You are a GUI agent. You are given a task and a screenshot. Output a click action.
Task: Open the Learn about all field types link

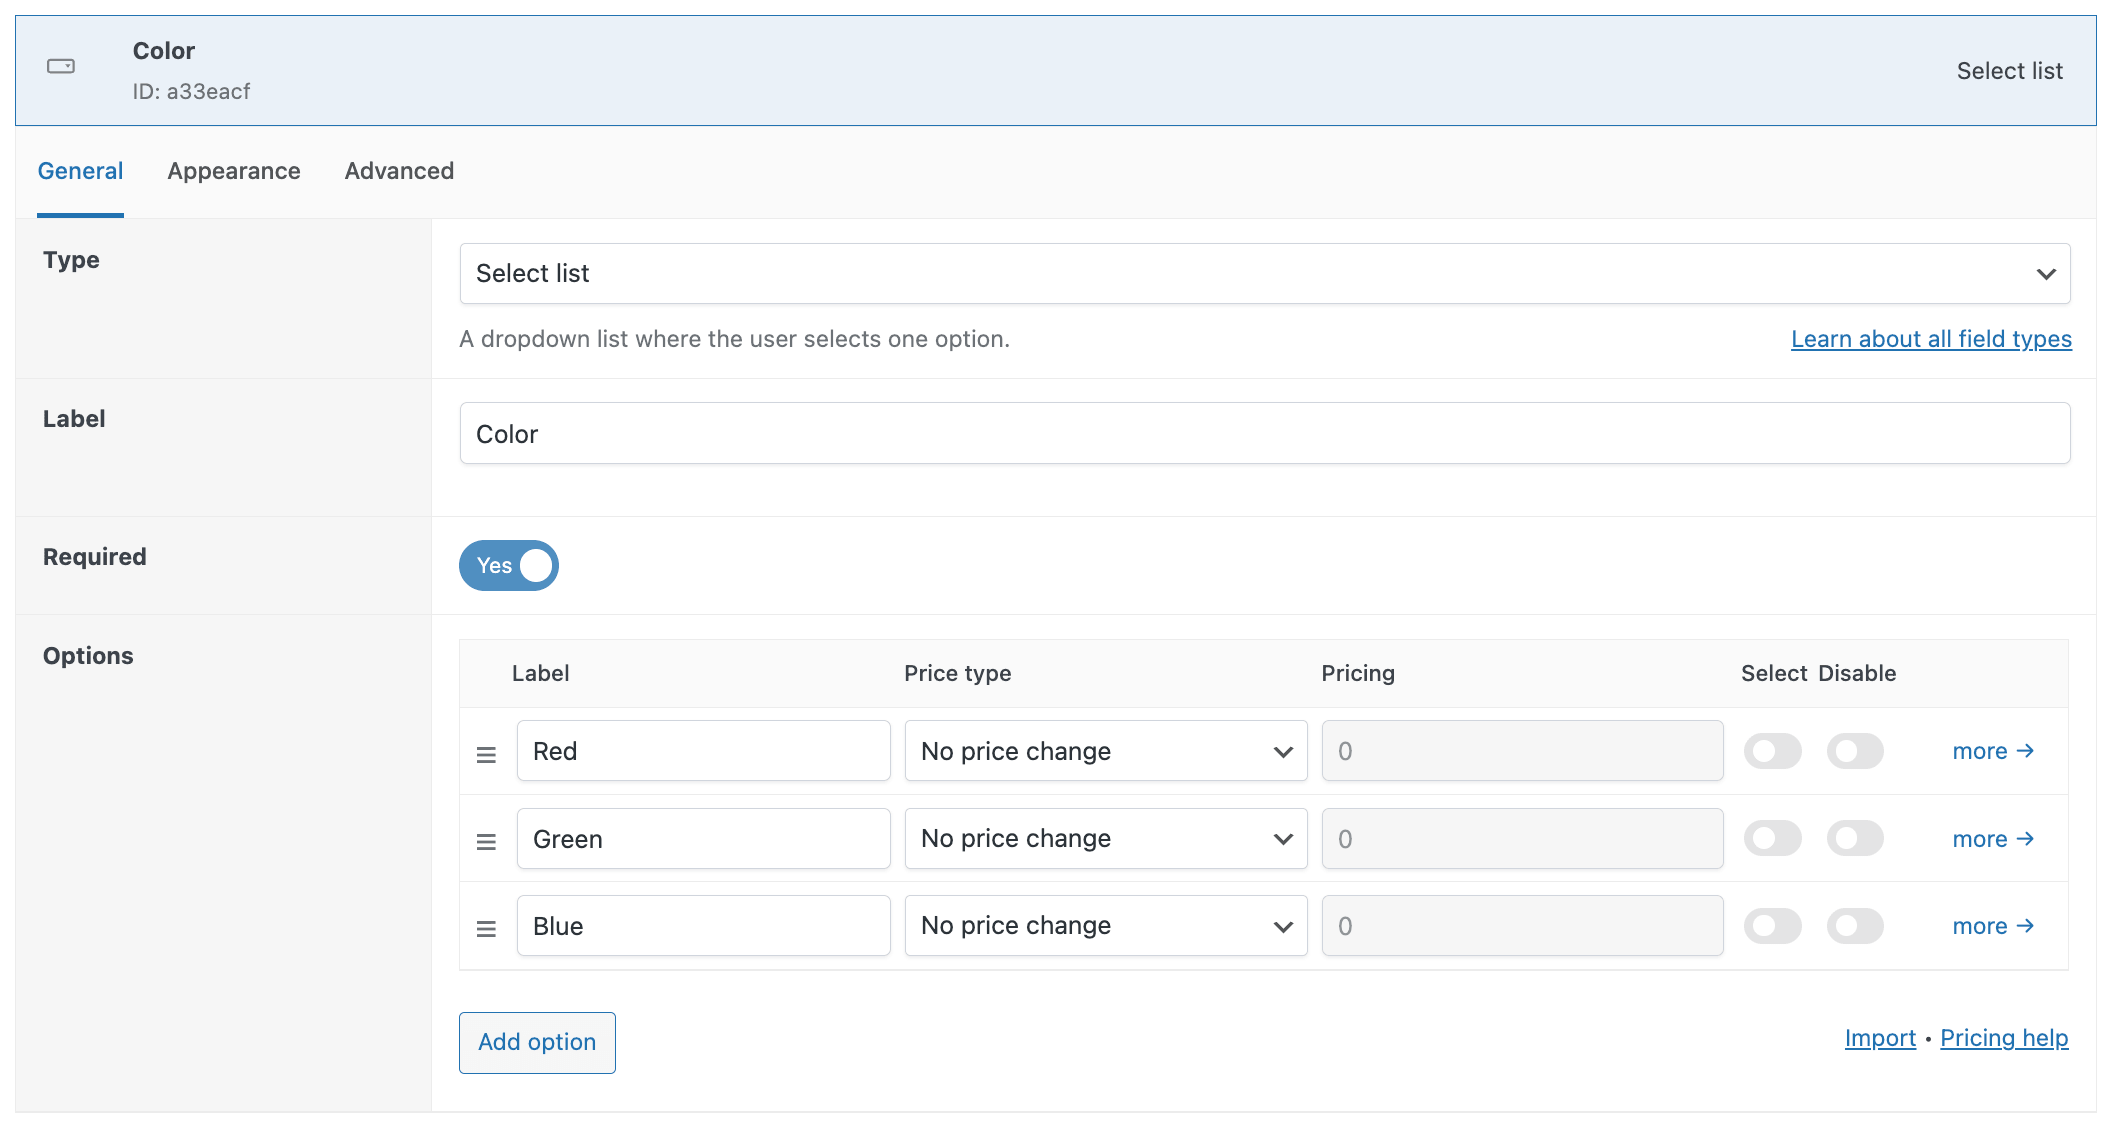[1930, 339]
